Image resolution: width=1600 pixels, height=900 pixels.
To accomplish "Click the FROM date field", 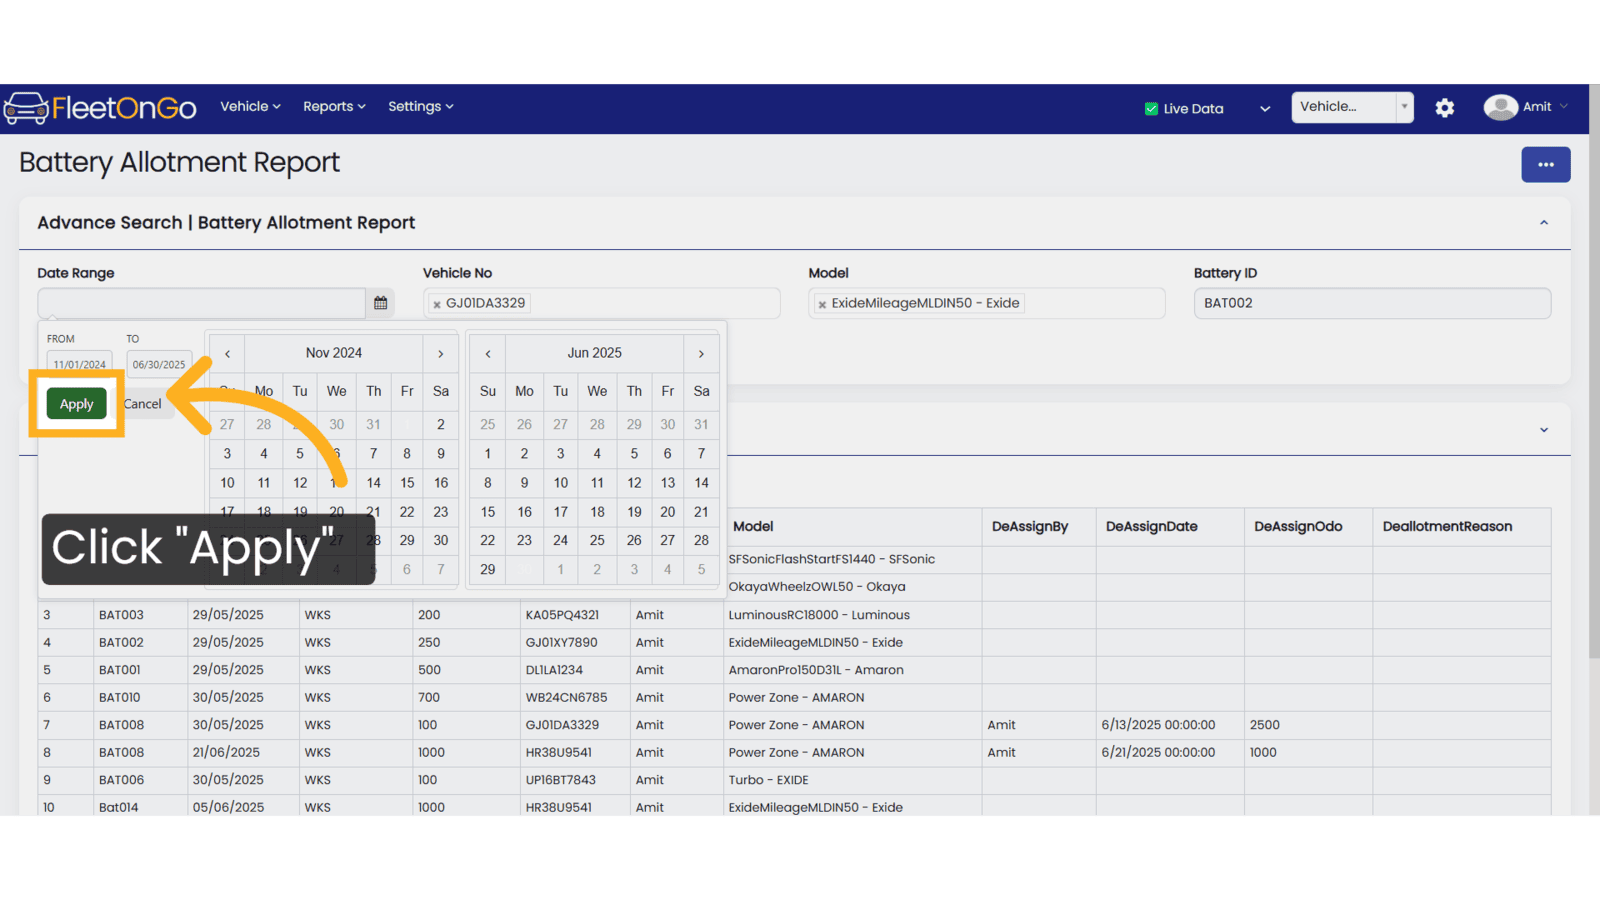I will [79, 364].
